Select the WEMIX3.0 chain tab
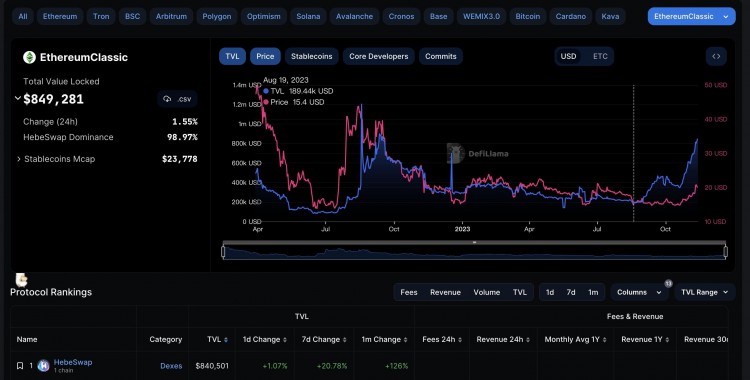750x380 pixels. (481, 16)
